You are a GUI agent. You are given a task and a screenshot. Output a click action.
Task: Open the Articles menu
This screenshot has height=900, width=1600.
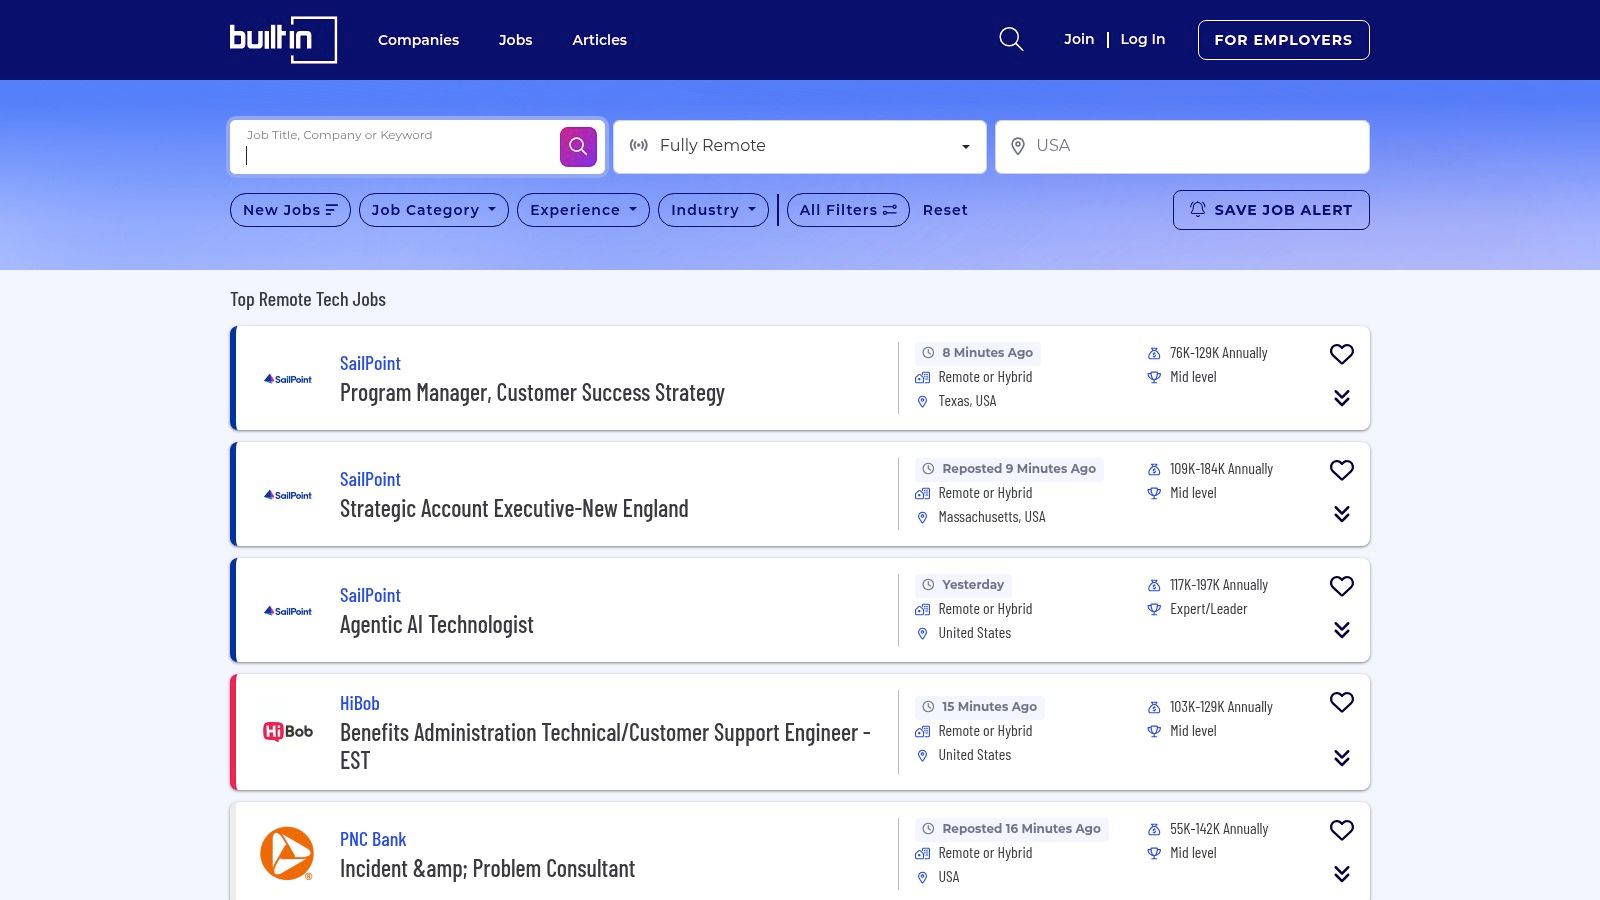[599, 40]
